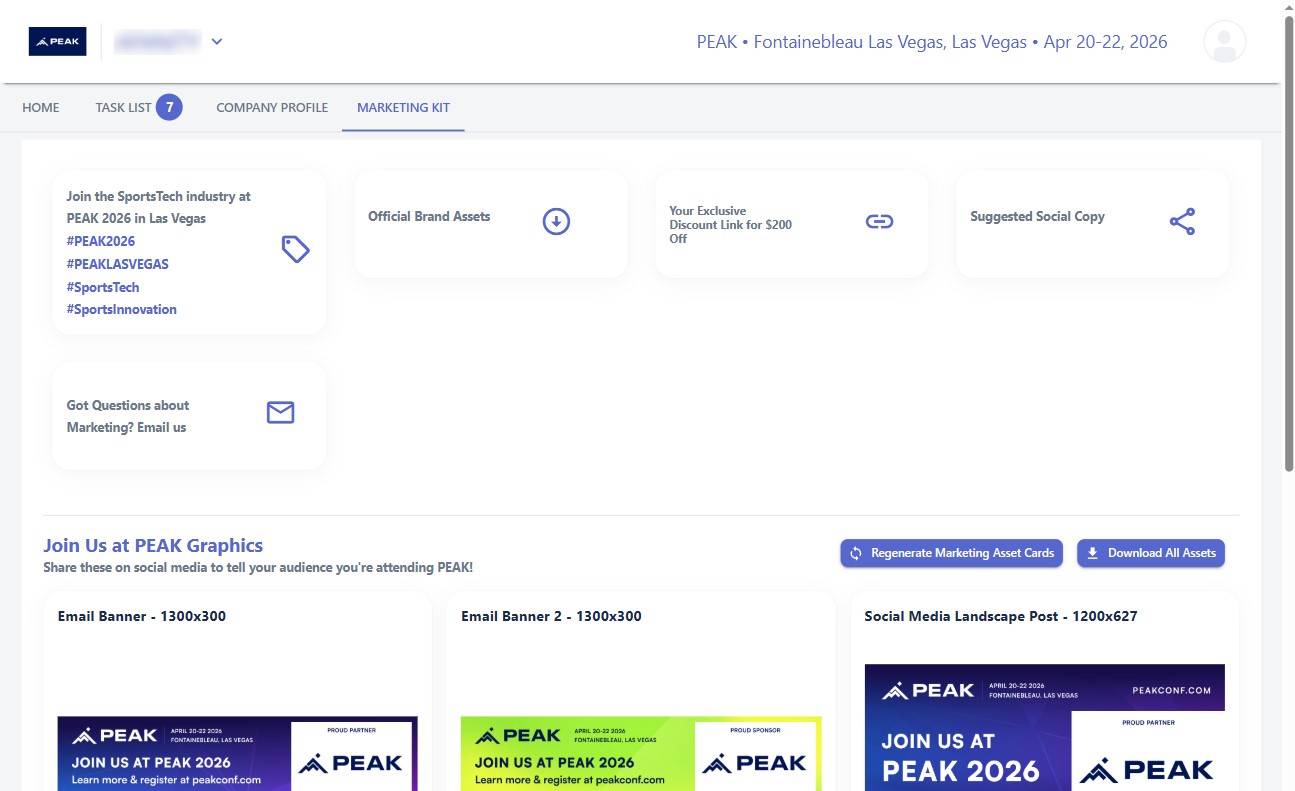Click the Download All Assets button
The image size is (1295, 791).
point(1150,553)
